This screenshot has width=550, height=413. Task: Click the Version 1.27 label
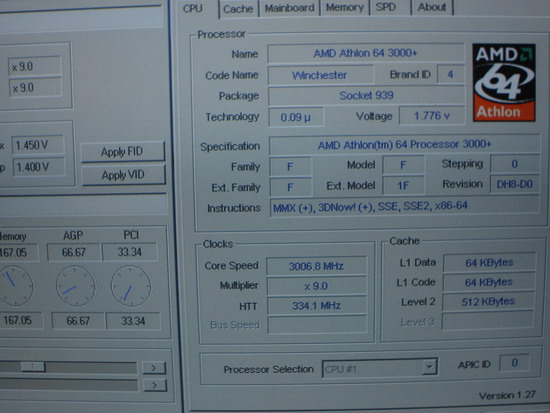click(507, 395)
